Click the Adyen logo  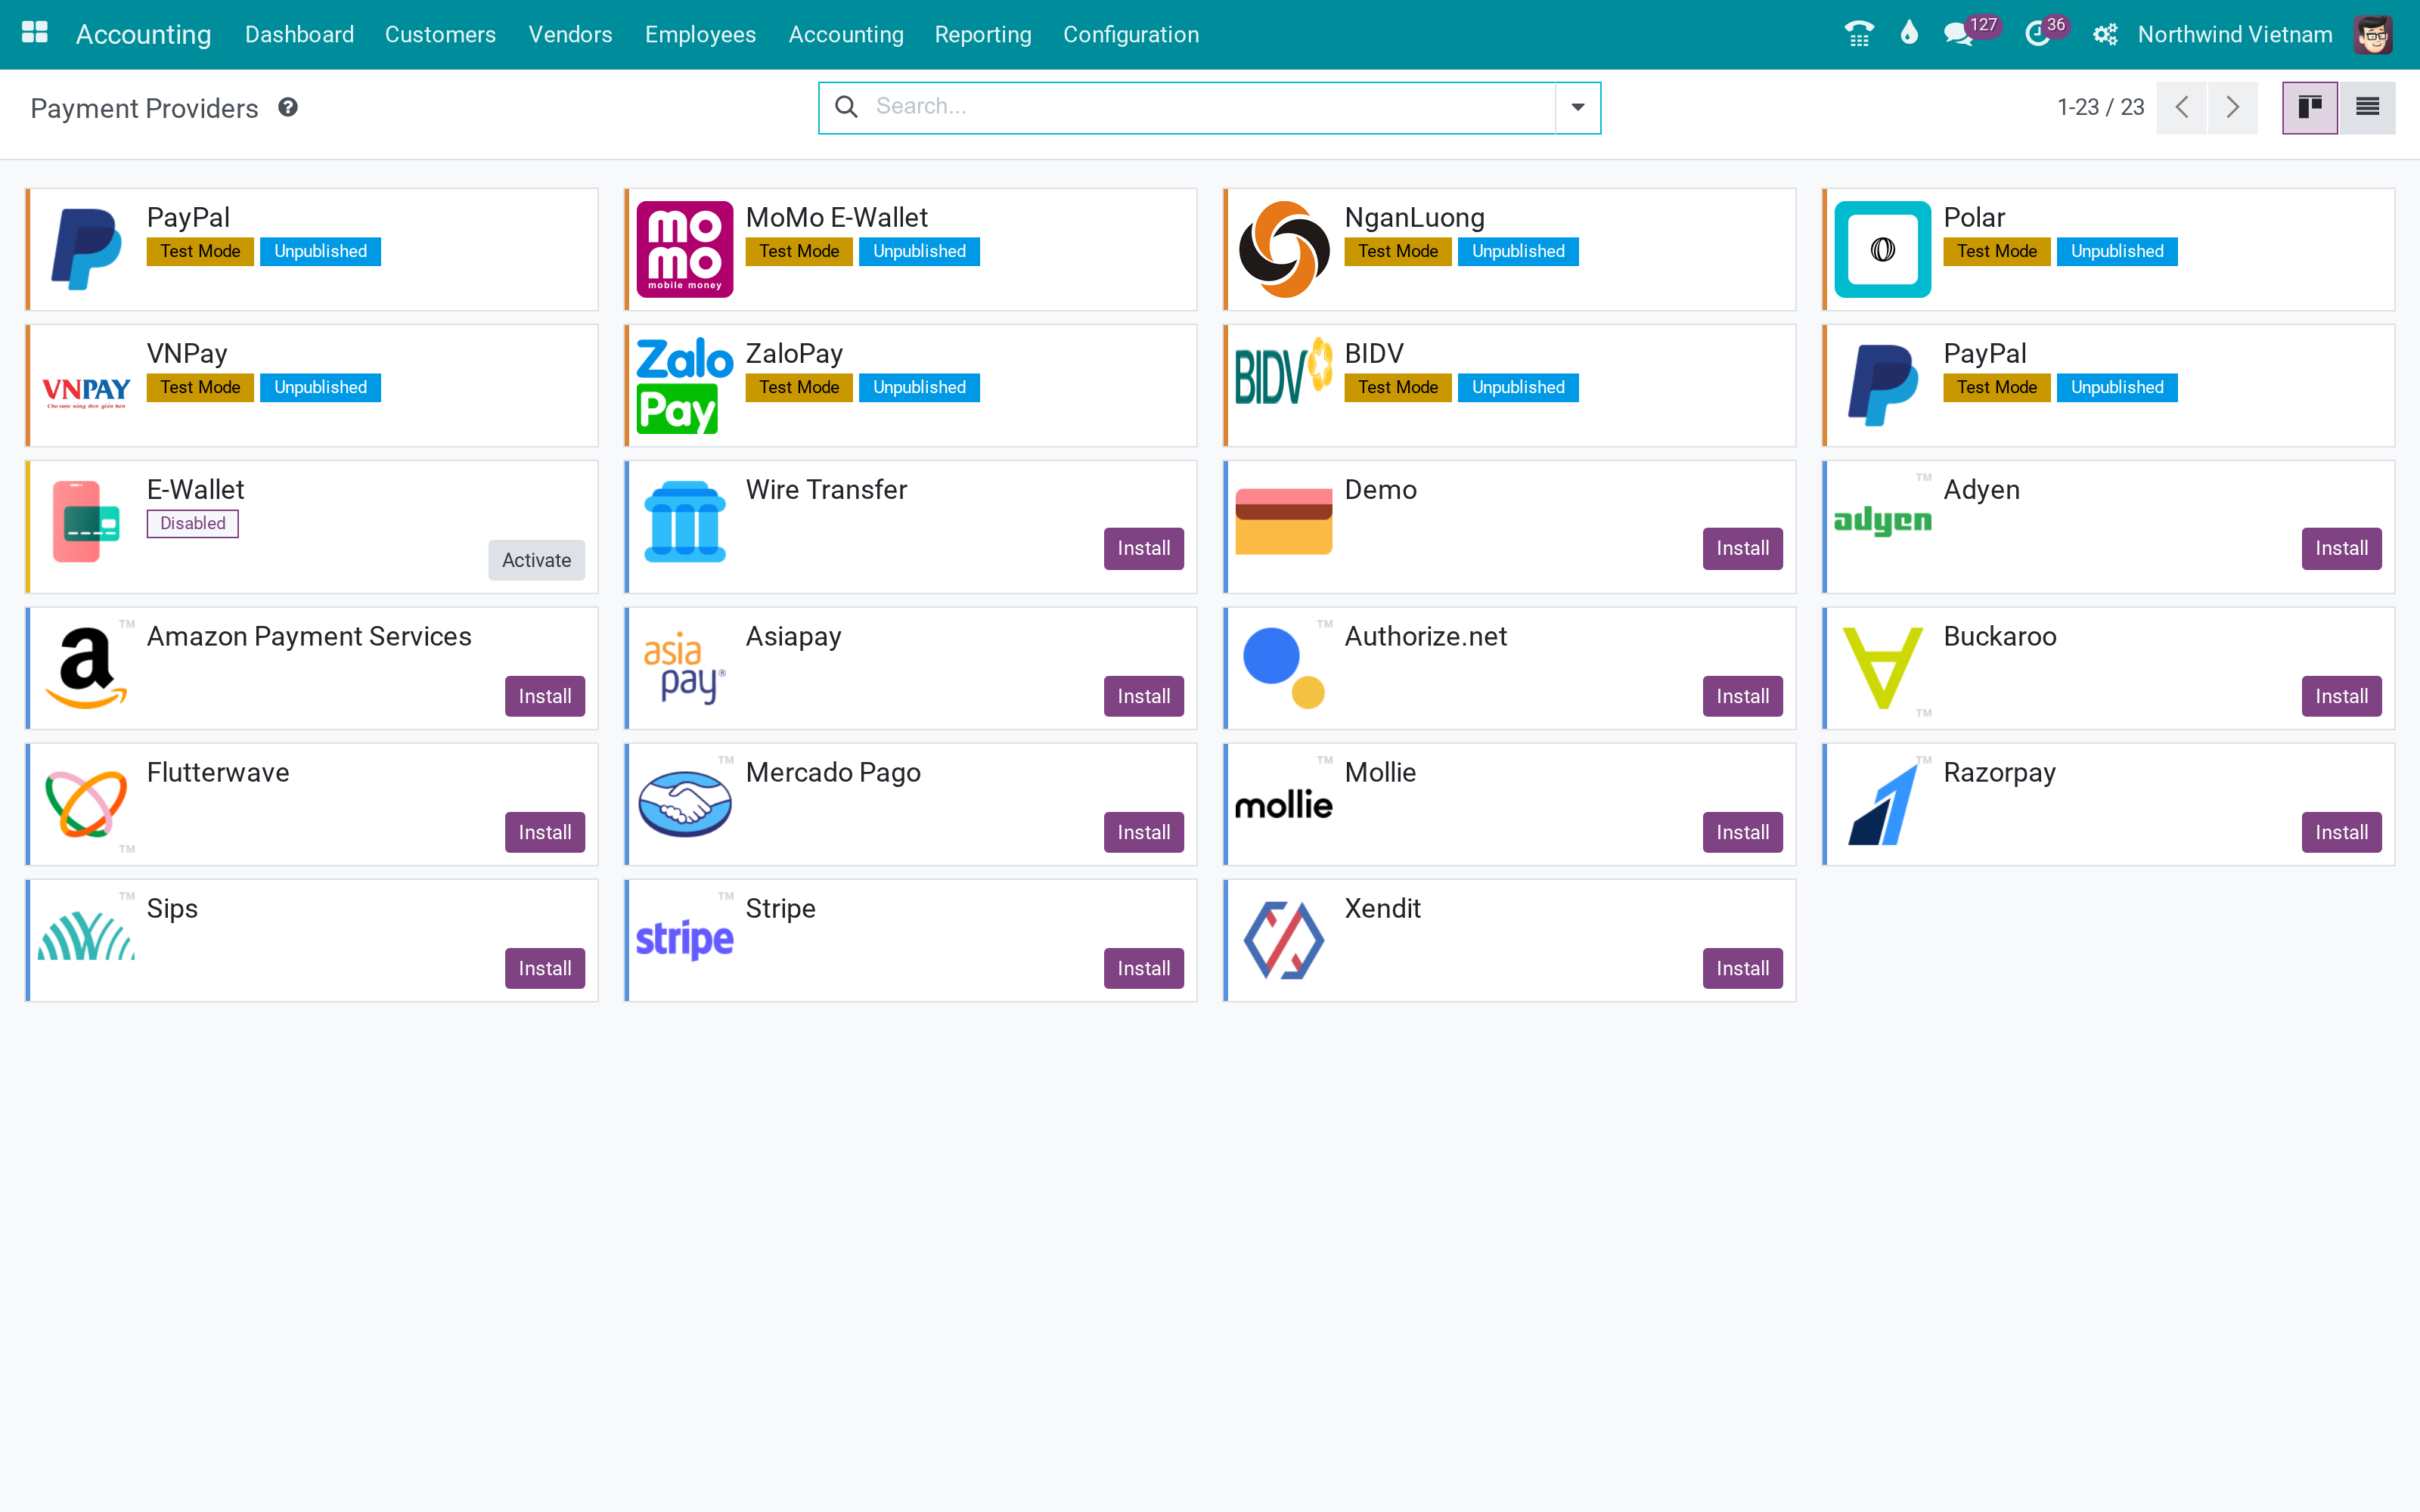(1883, 520)
